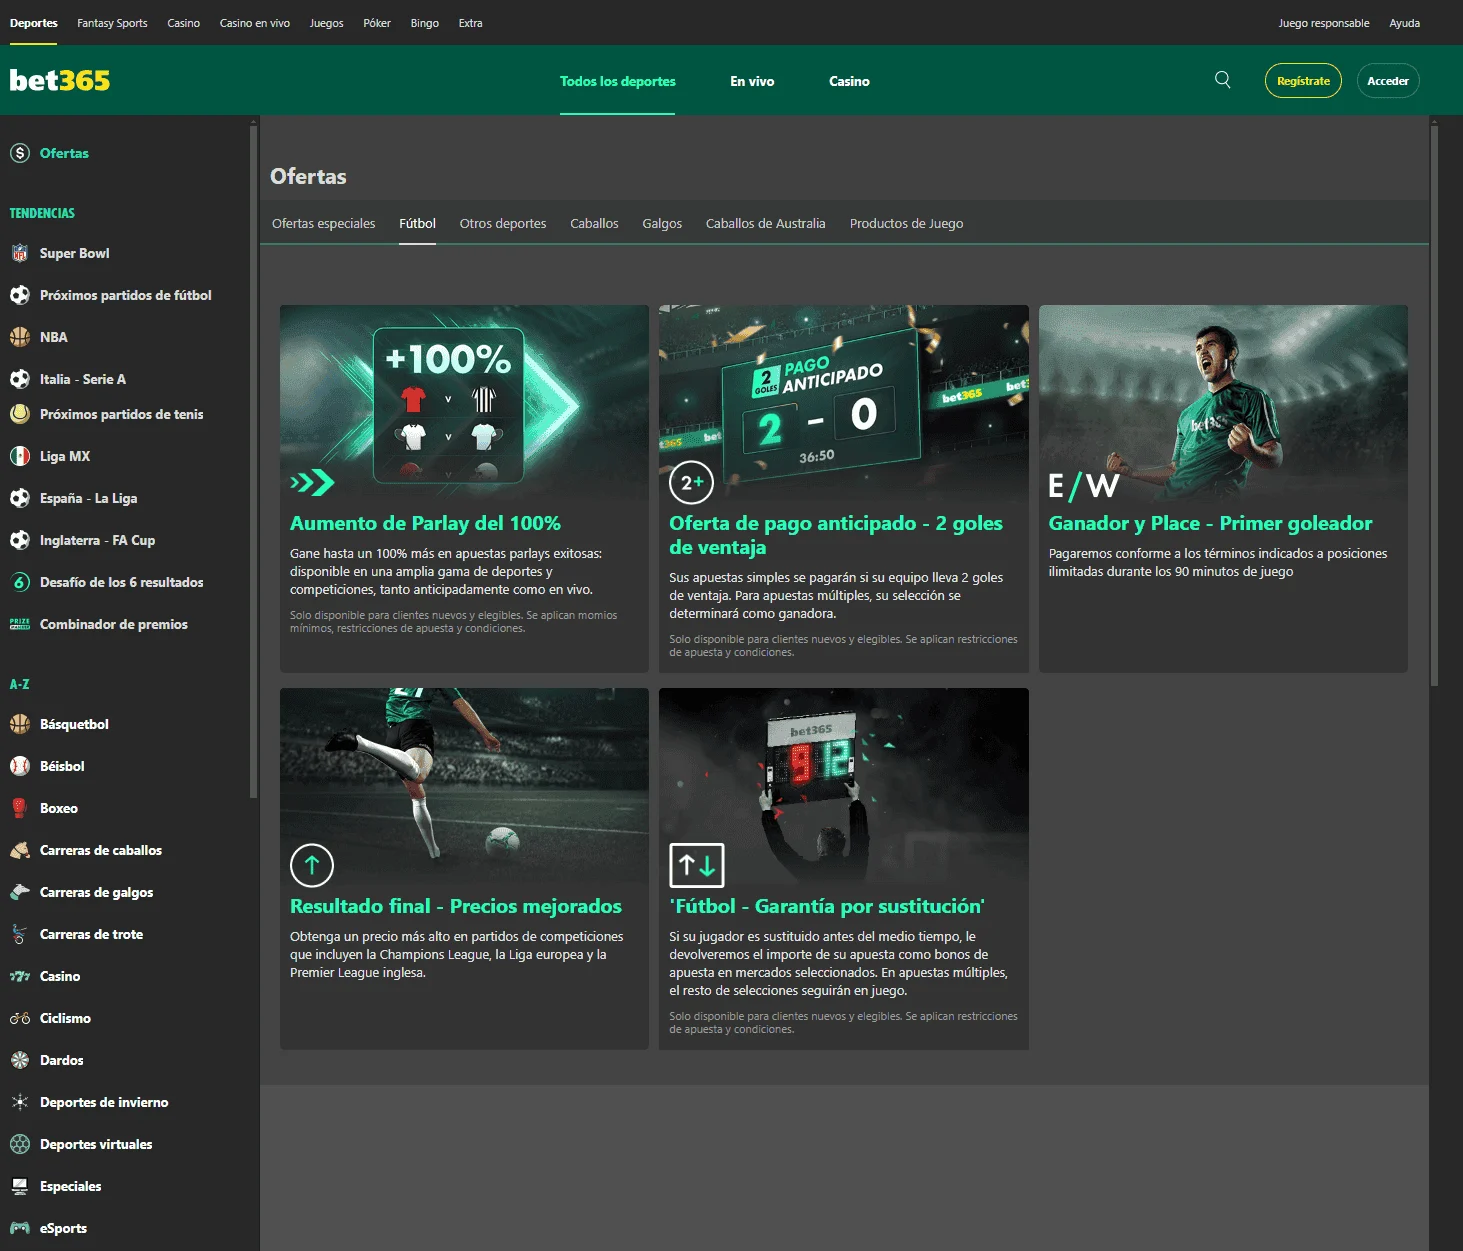Click the Especiales icon
1463x1251 pixels.
pyautogui.click(x=20, y=1186)
